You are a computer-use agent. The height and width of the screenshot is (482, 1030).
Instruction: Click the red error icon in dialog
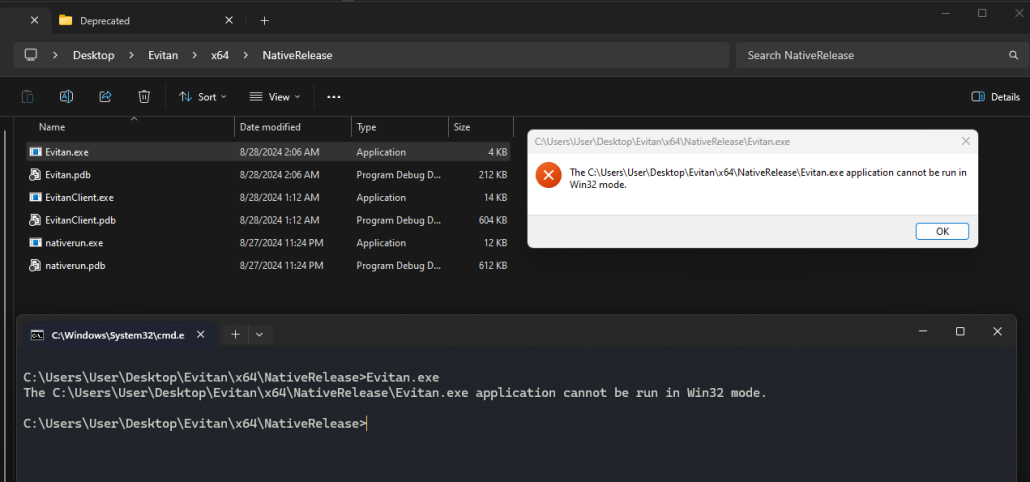pyautogui.click(x=549, y=175)
